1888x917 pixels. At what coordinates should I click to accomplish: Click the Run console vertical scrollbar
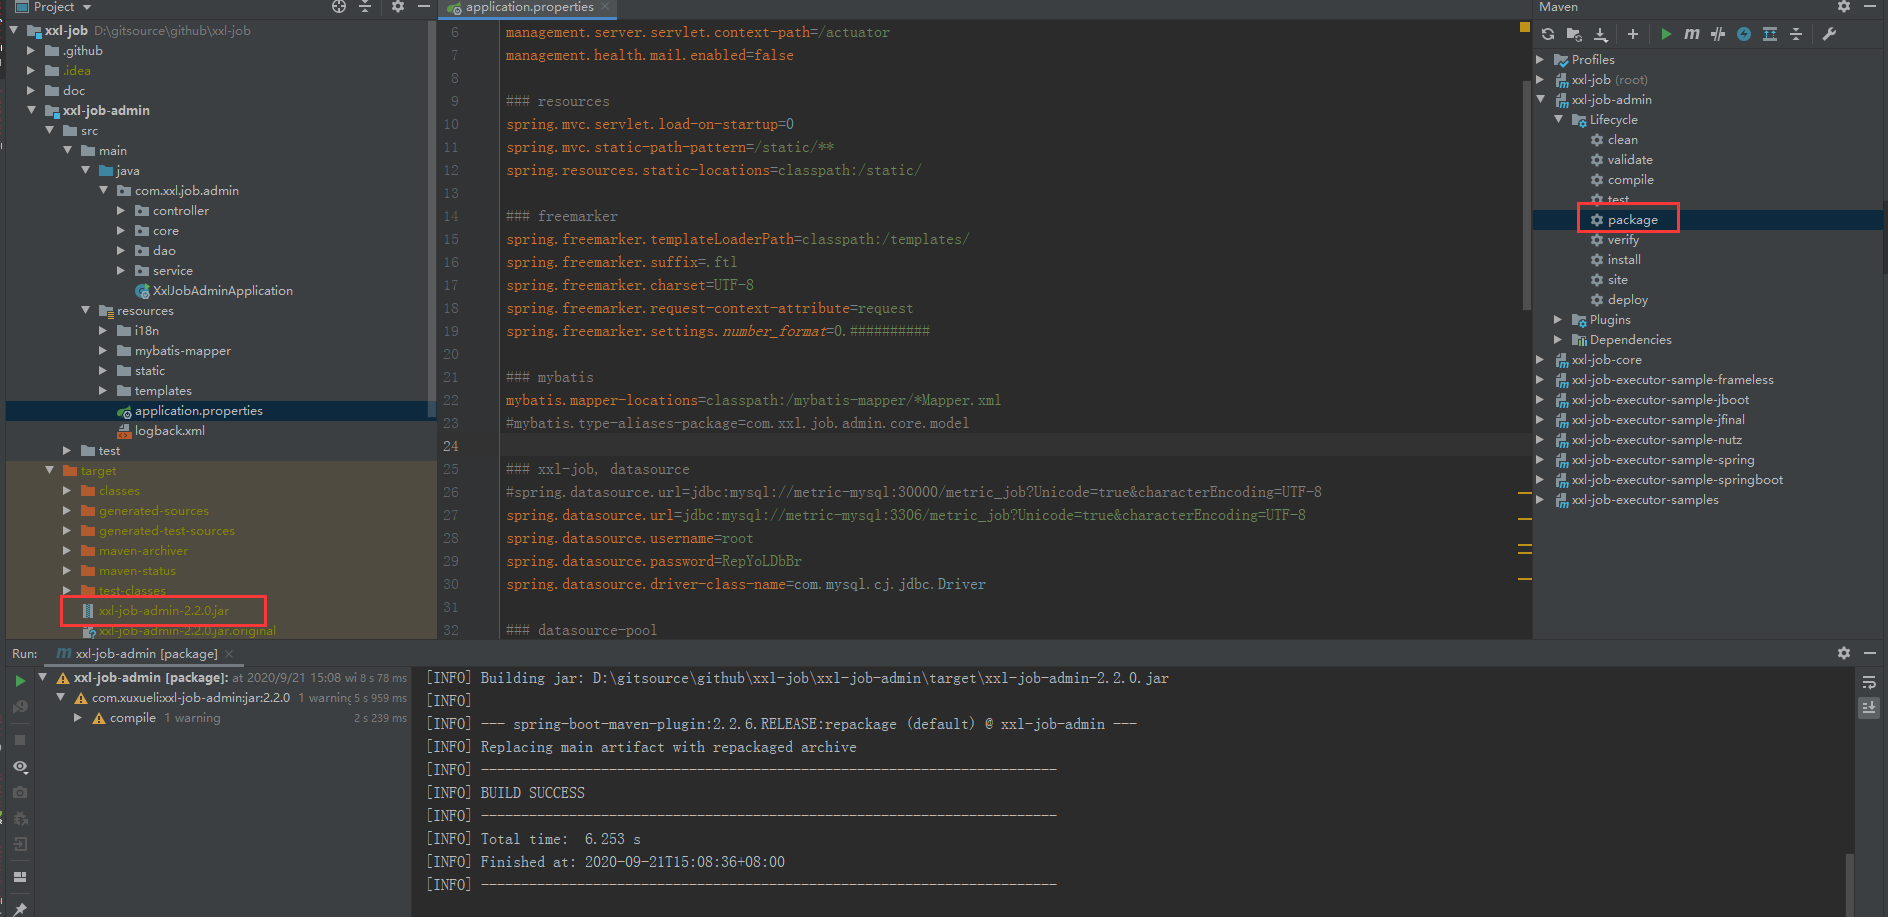pos(1850,880)
